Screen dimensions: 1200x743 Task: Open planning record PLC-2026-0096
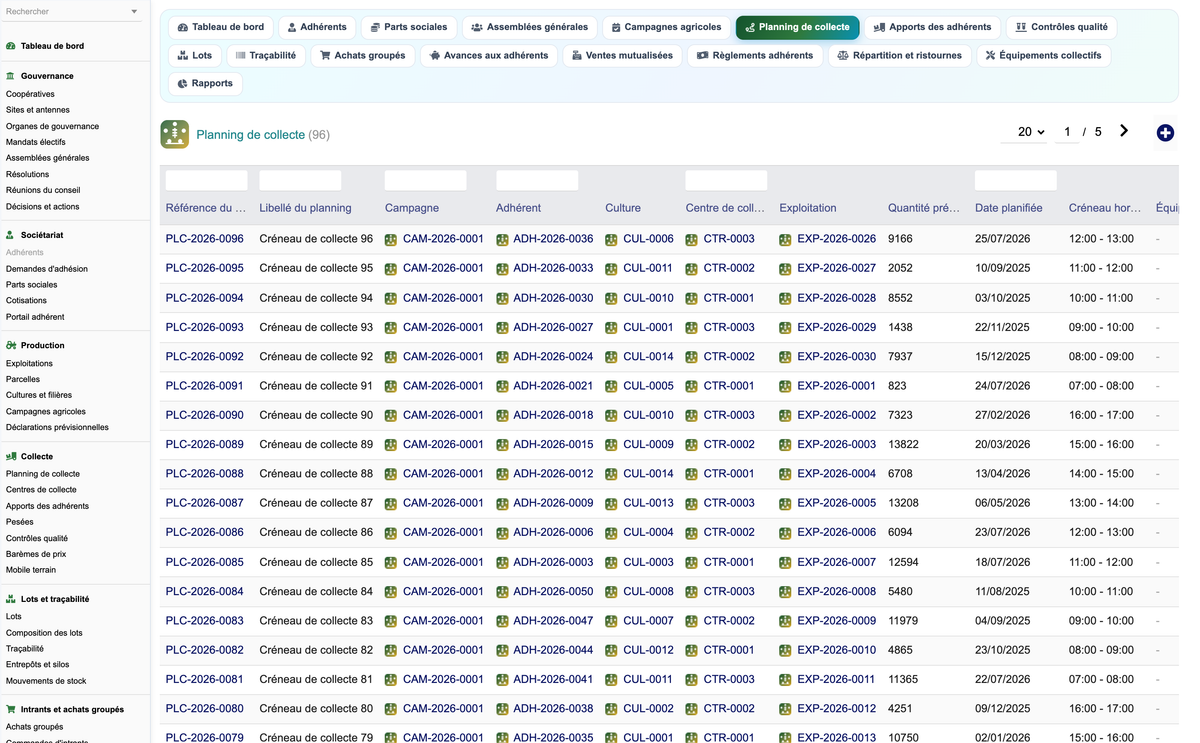coord(205,239)
